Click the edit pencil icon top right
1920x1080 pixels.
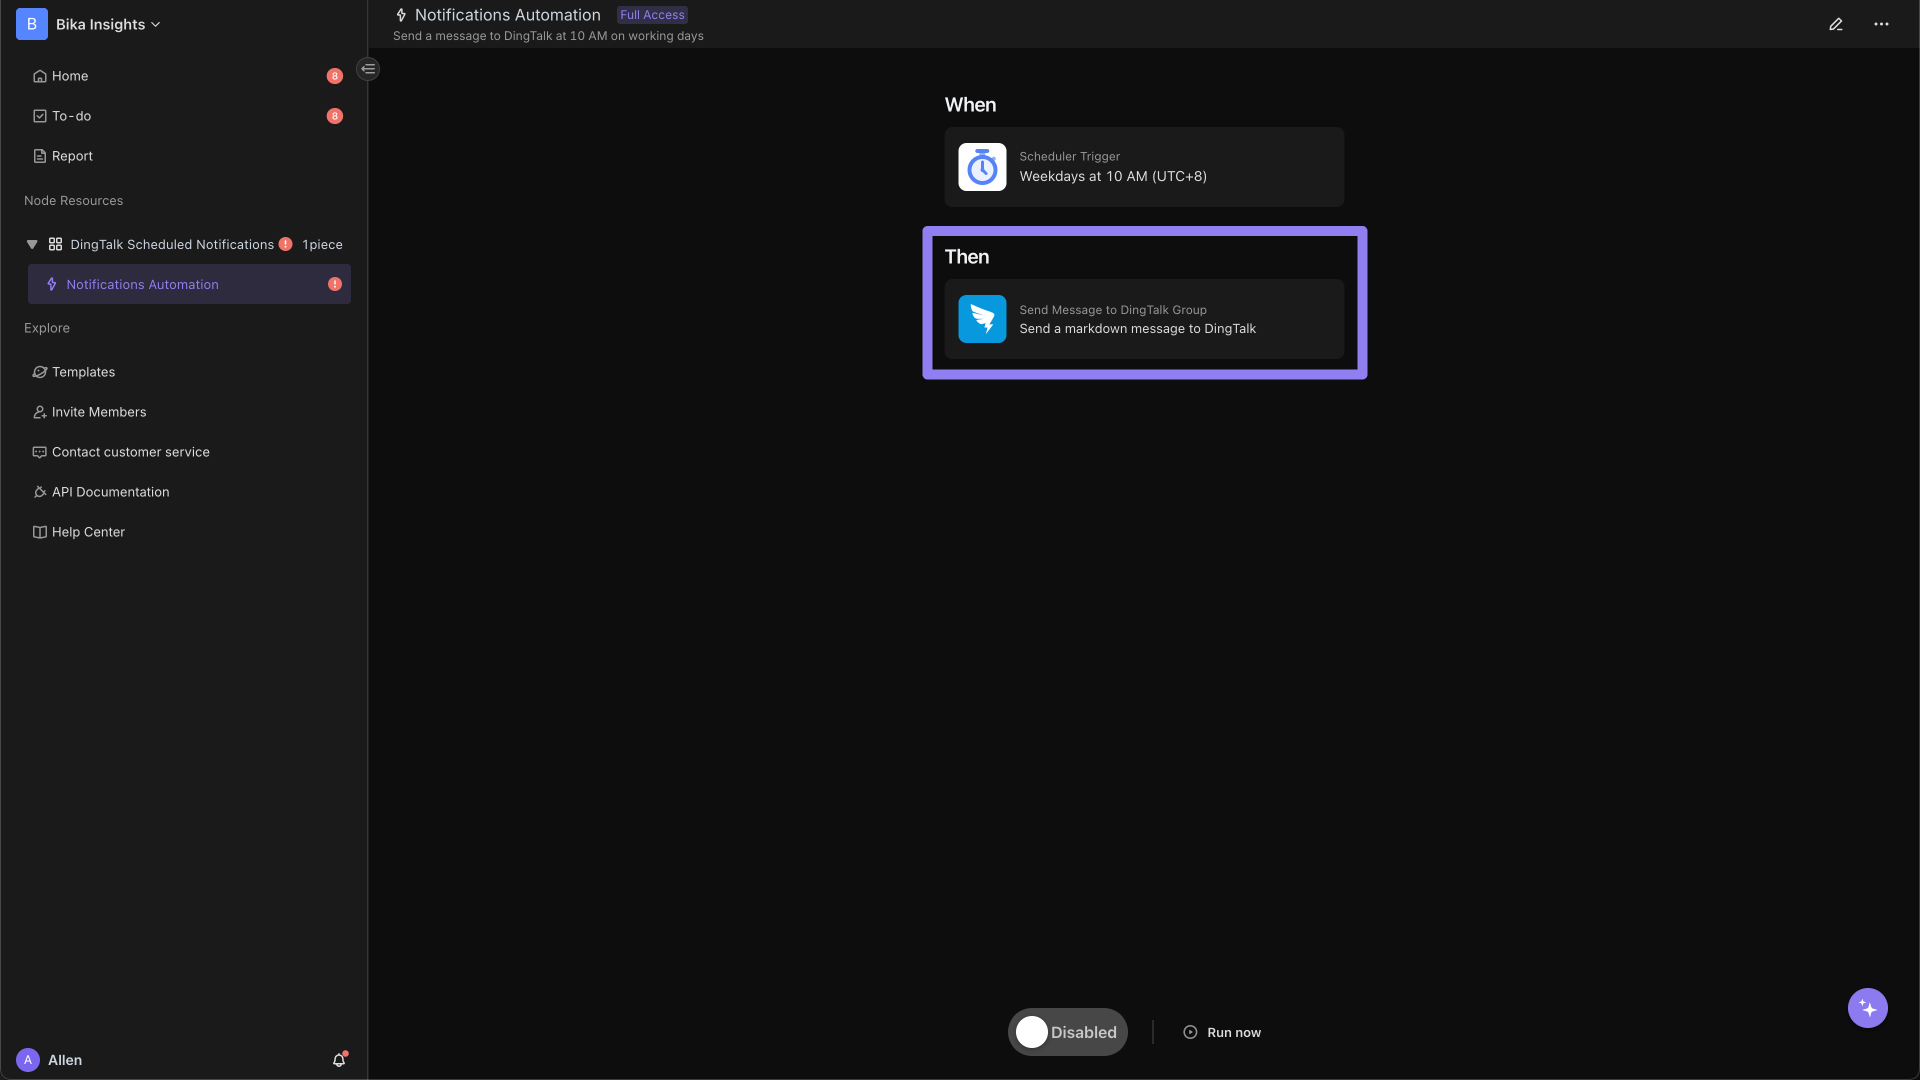point(1836,22)
